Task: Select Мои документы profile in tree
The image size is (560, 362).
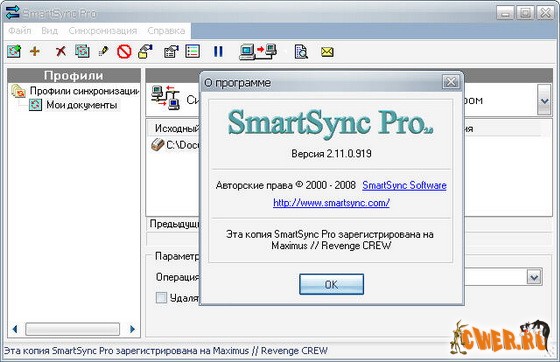Action: click(81, 105)
